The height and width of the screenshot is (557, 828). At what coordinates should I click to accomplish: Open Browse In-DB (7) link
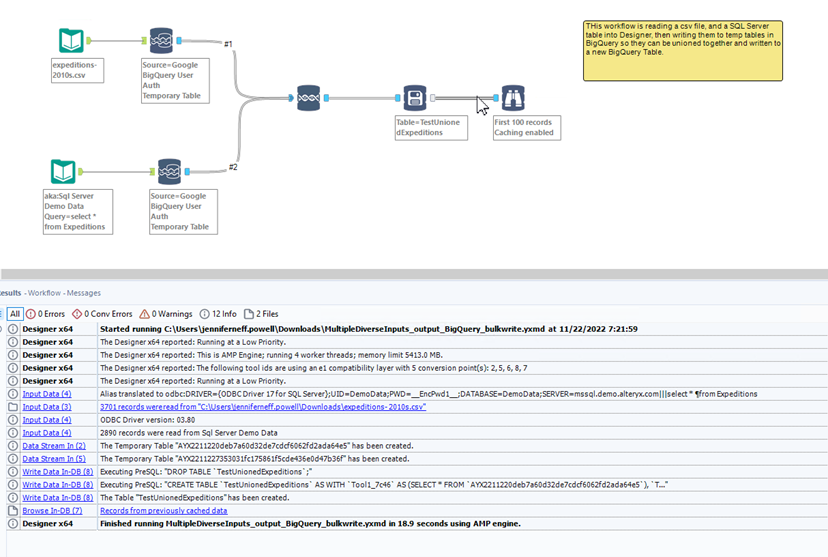tap(52, 511)
